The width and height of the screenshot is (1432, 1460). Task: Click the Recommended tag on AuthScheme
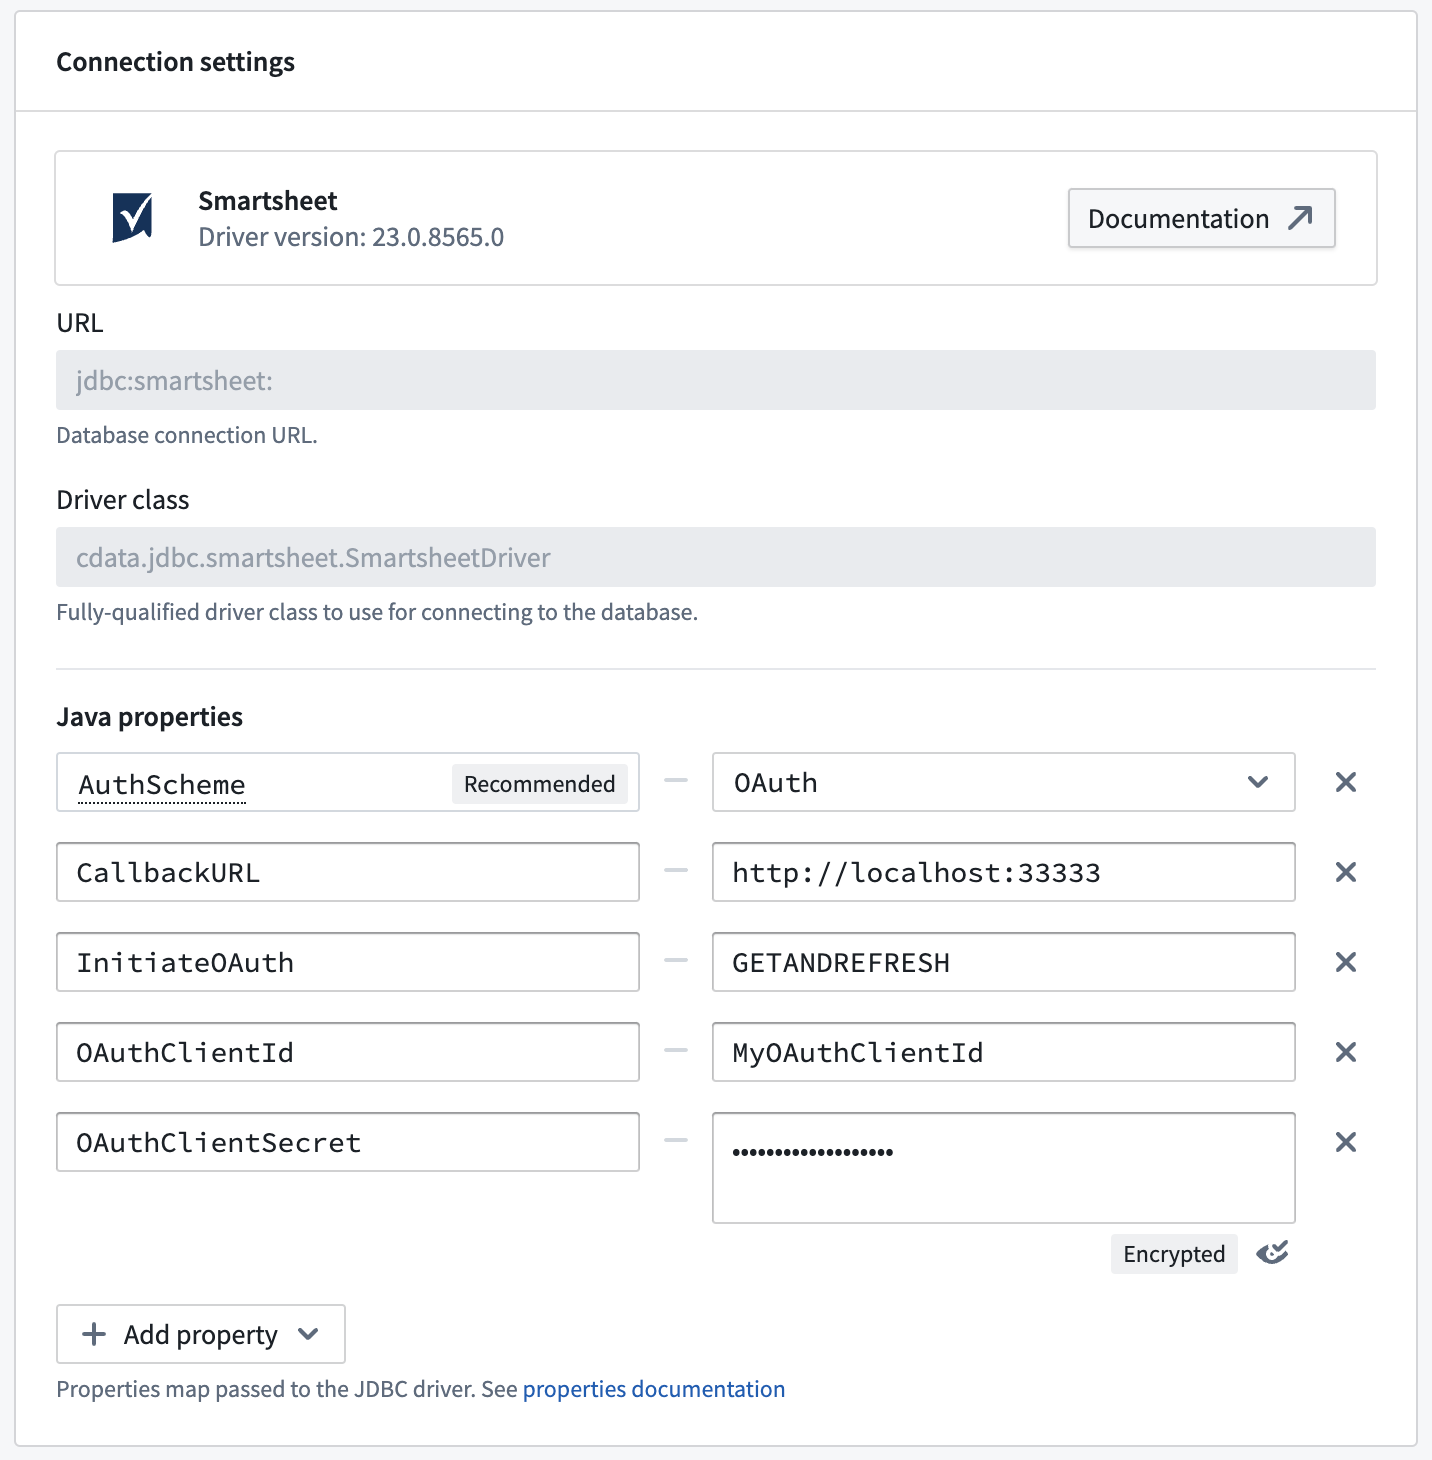540,784
